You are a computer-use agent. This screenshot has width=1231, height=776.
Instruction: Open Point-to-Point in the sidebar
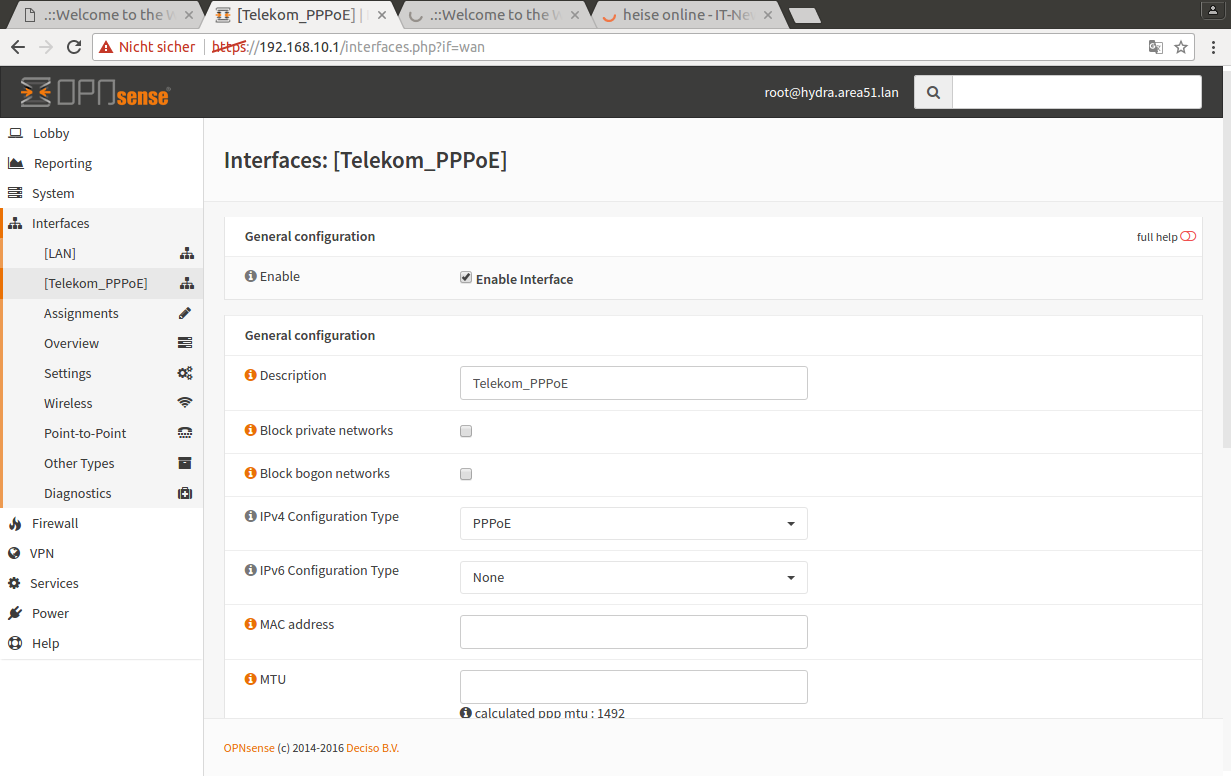point(102,433)
